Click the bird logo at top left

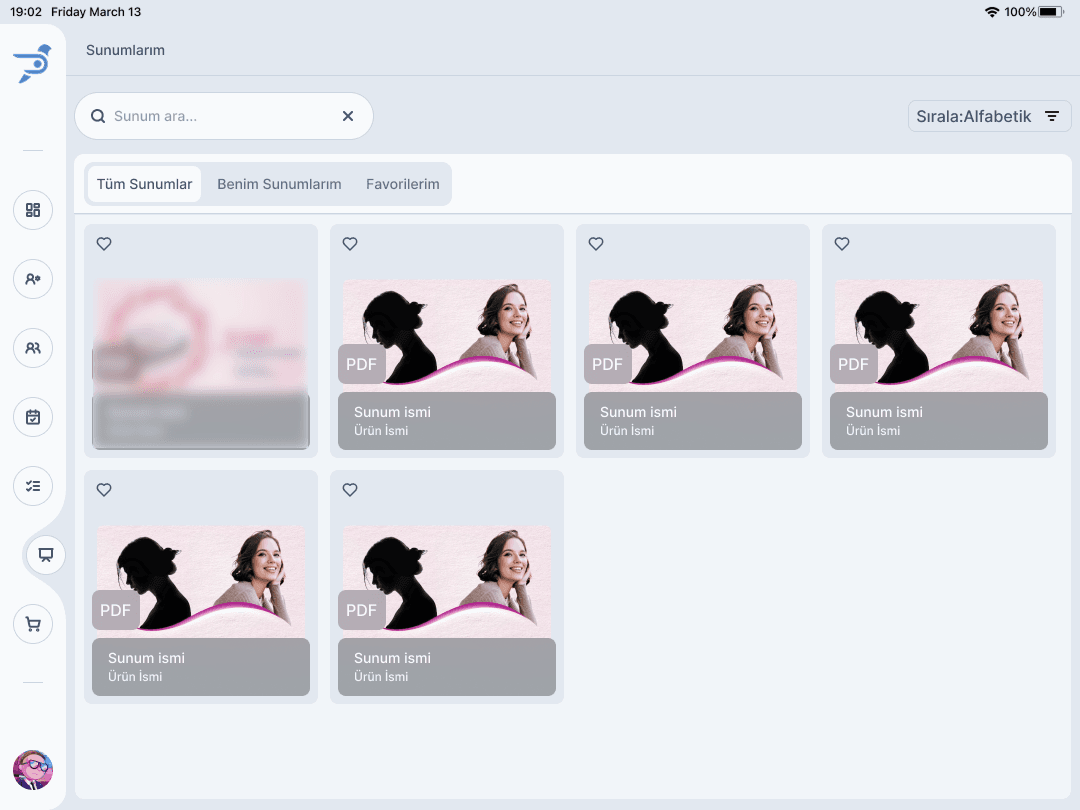[32, 64]
